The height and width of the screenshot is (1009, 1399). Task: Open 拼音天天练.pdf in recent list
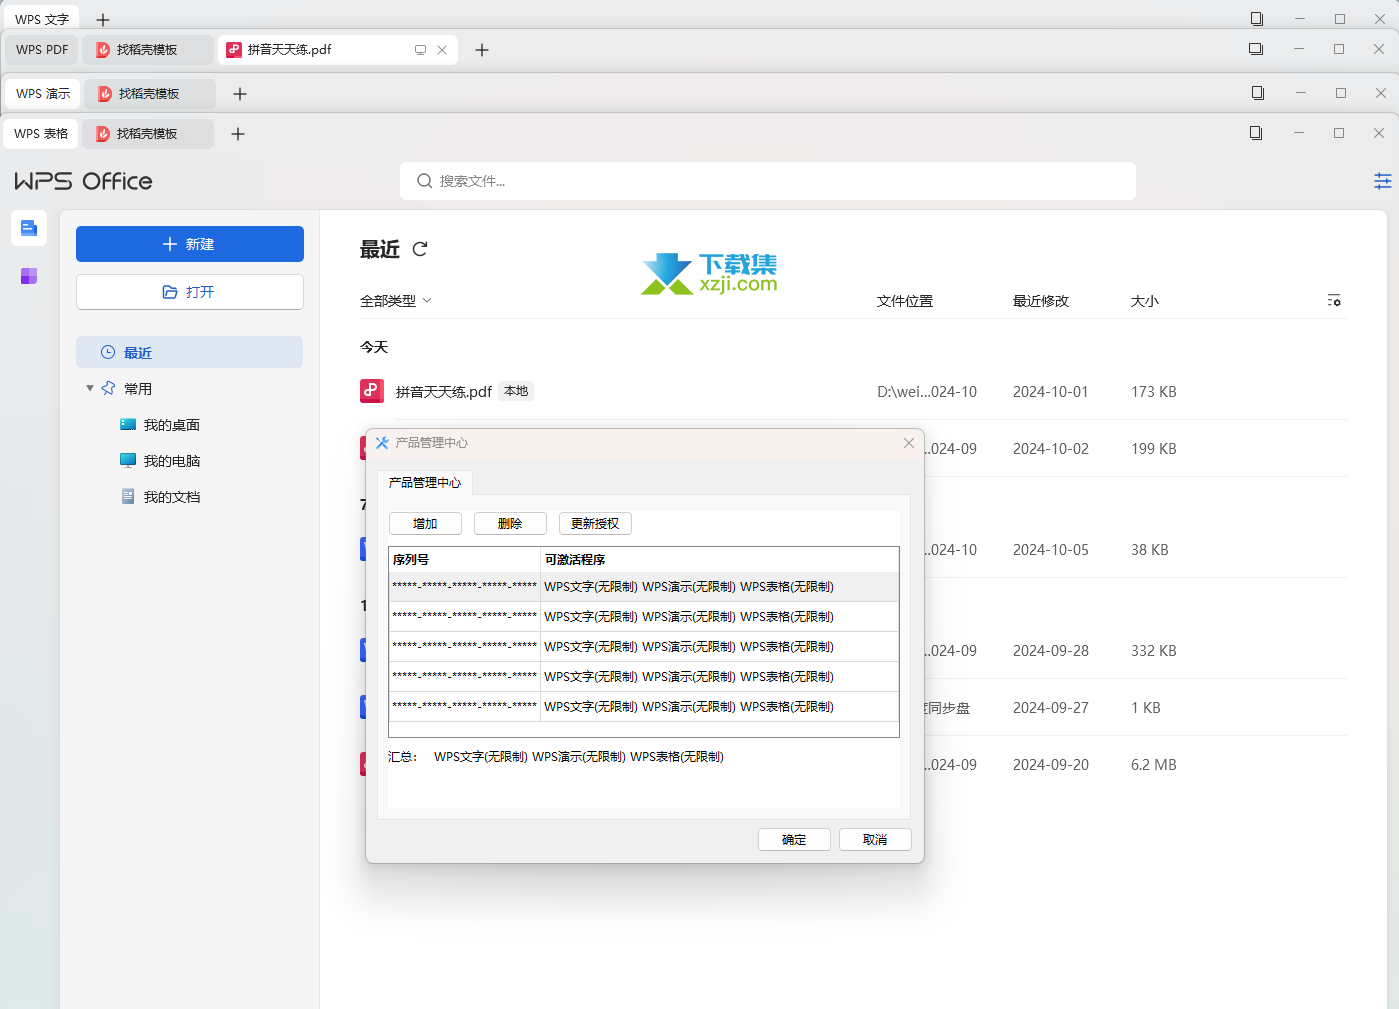444,391
